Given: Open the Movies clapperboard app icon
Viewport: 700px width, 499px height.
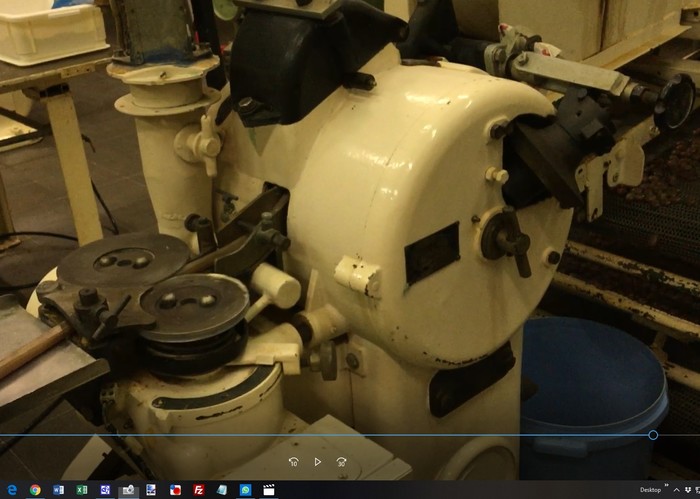Looking at the screenshot, I should coord(269,490).
